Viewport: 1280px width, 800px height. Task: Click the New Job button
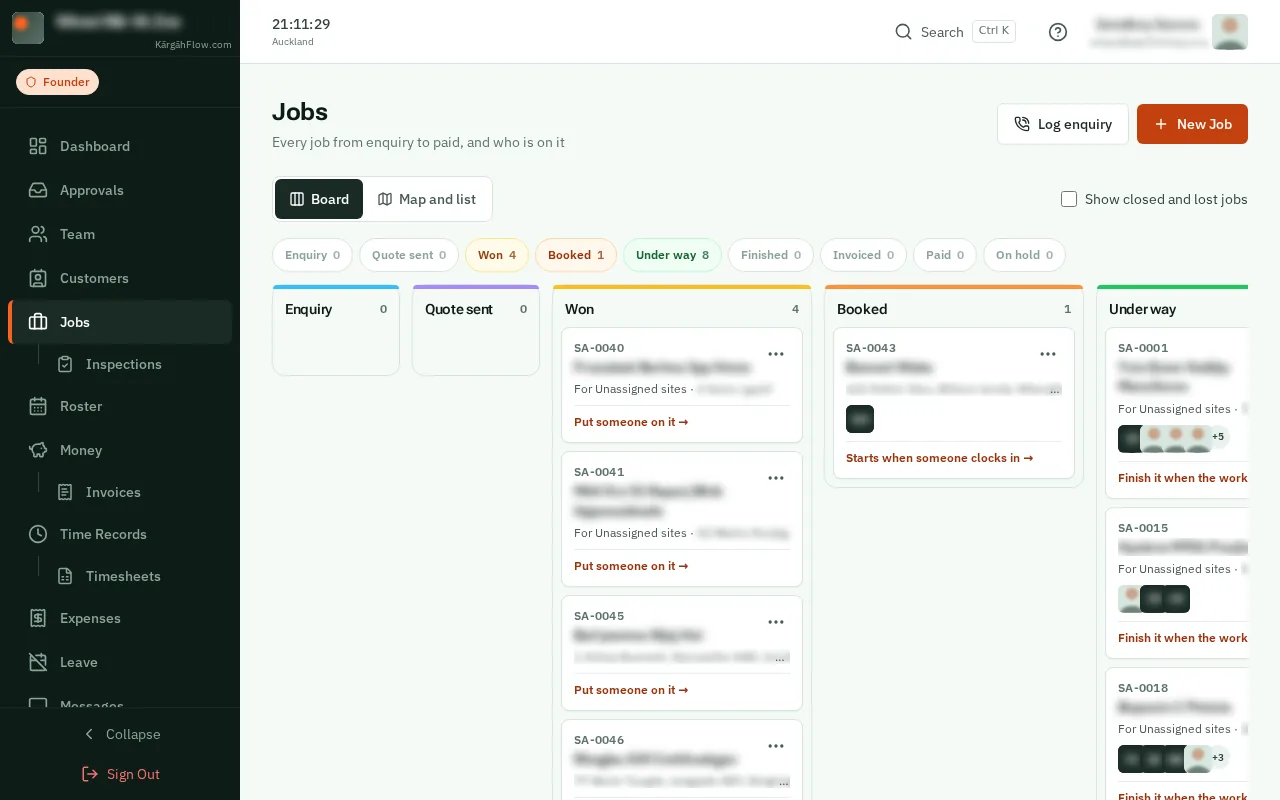click(1192, 124)
